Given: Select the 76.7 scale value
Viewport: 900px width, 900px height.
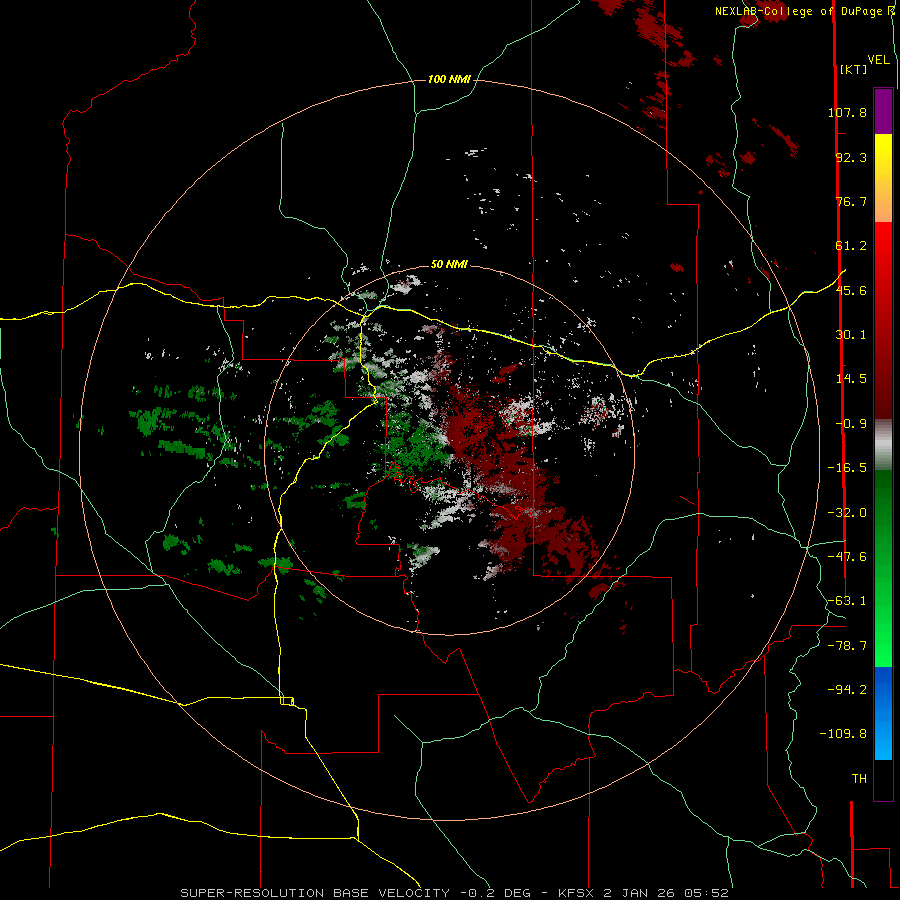Looking at the screenshot, I should tap(851, 201).
